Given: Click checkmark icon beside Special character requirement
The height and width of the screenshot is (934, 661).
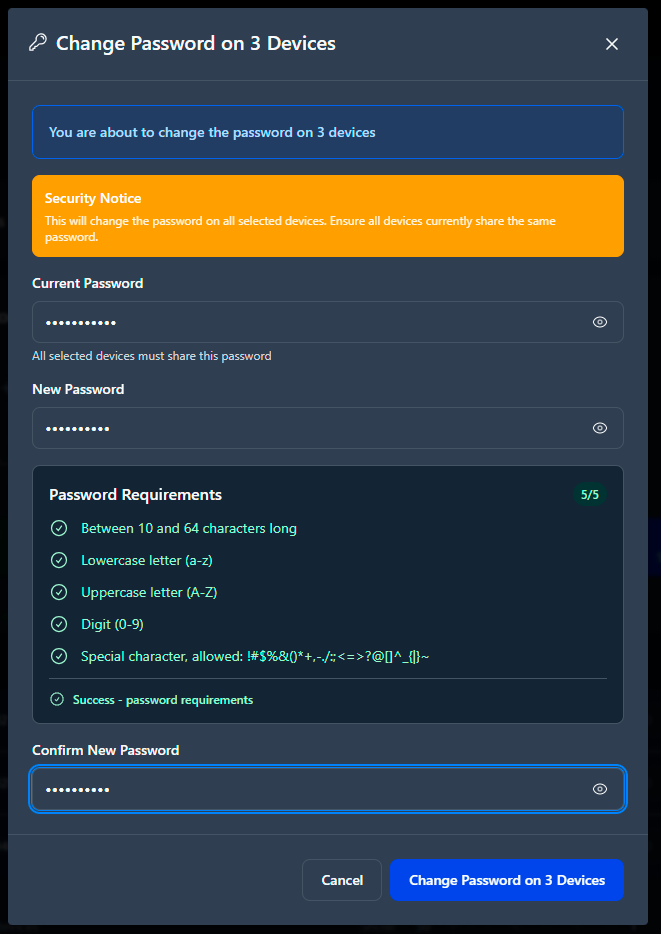Looking at the screenshot, I should coord(59,656).
